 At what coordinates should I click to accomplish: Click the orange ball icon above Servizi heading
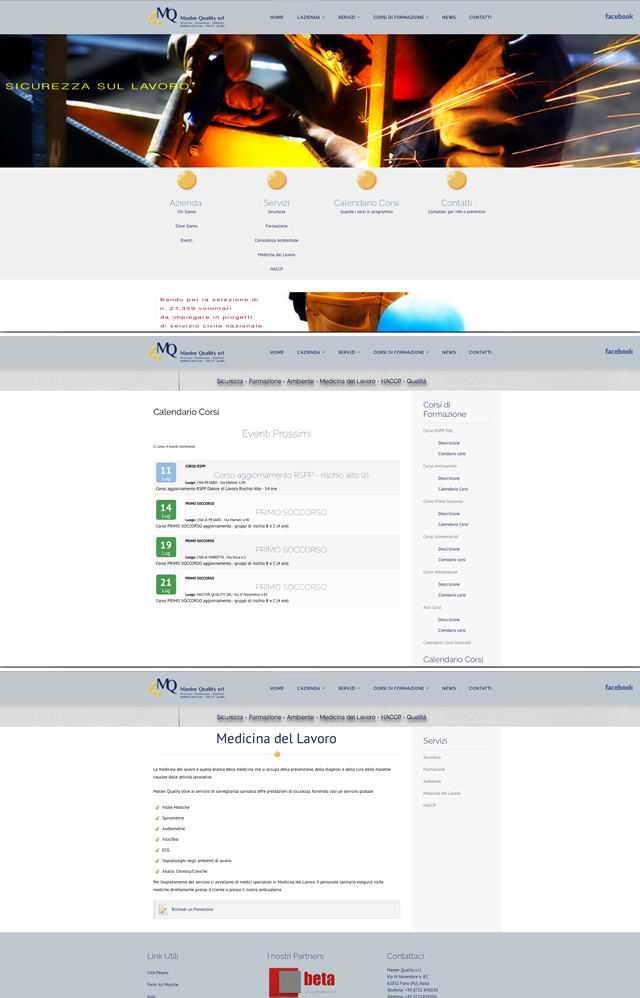click(277, 180)
